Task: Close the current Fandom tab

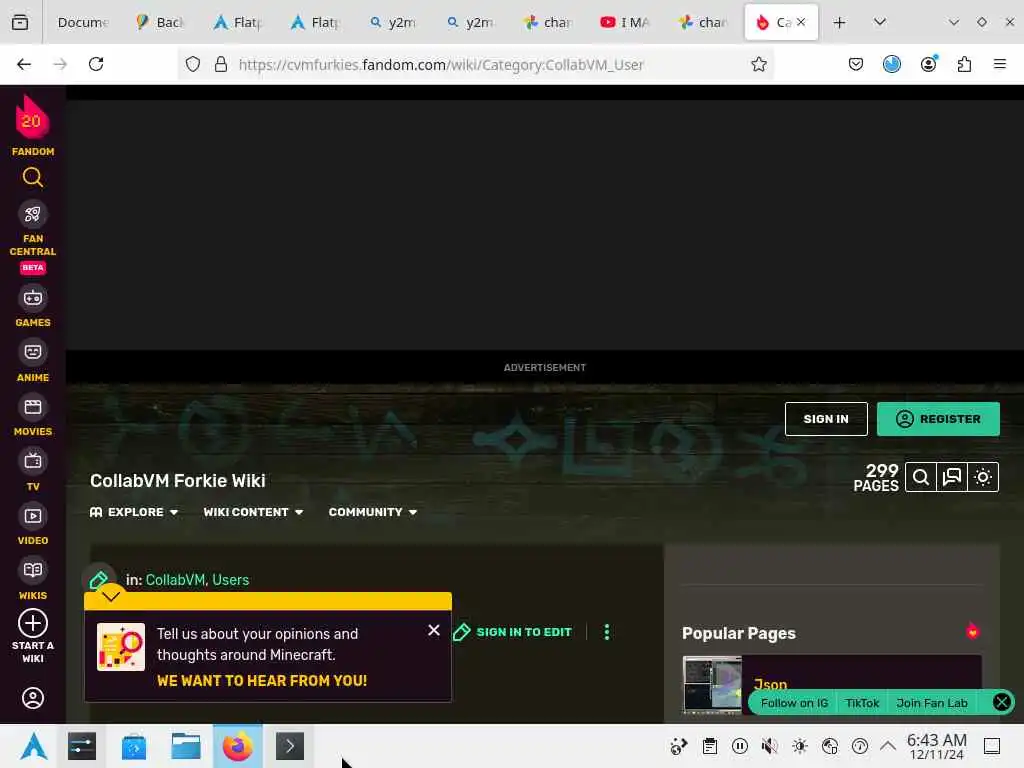Action: coord(801,22)
